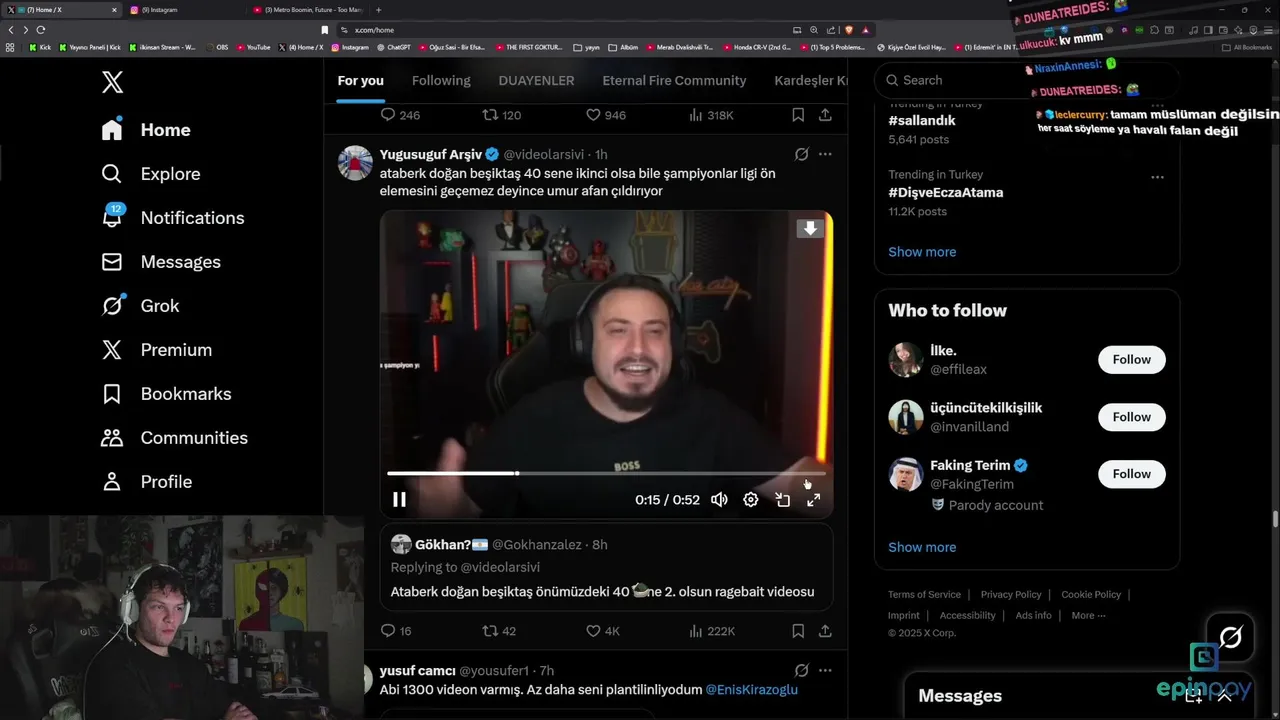
Task: Open the #sallandık trend
Action: 922,120
